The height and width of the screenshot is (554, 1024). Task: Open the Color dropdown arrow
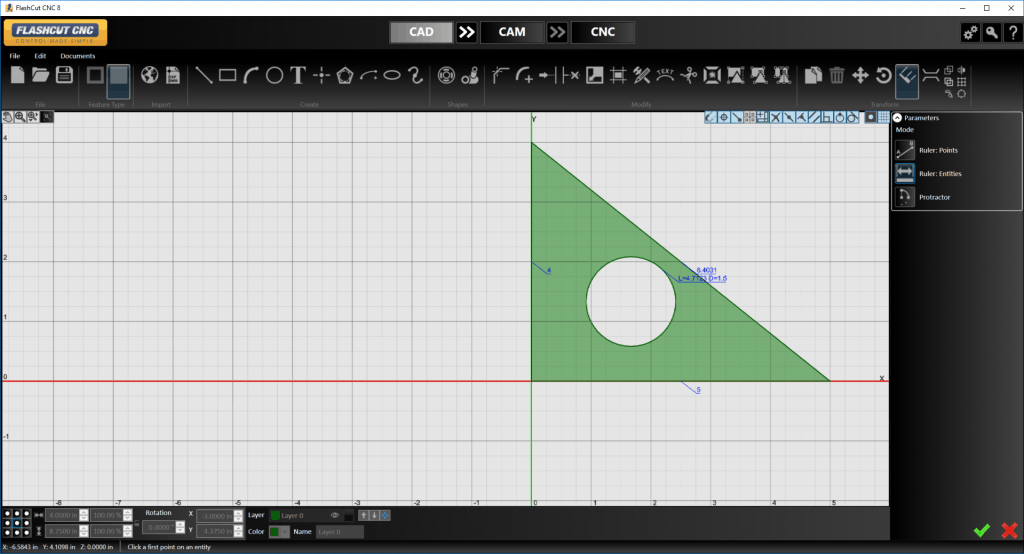tap(286, 532)
